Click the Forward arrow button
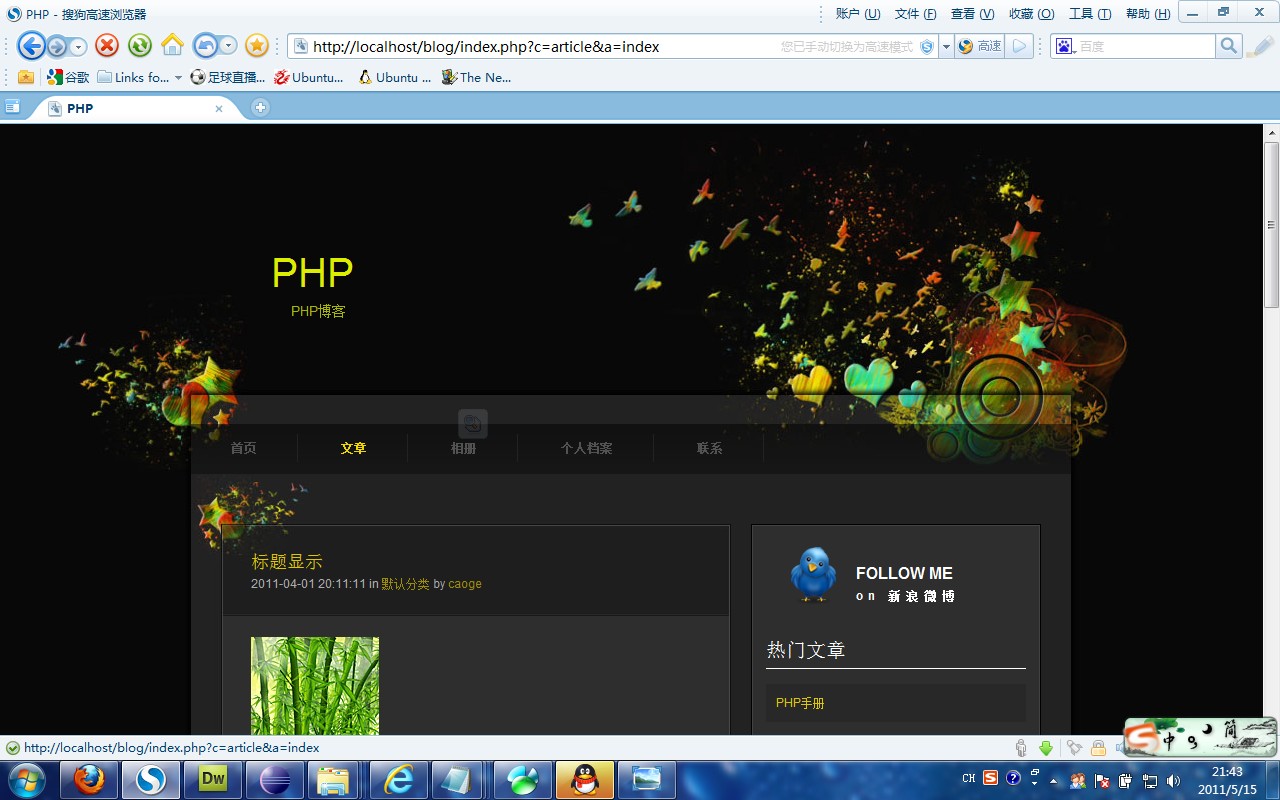 click(x=56, y=46)
